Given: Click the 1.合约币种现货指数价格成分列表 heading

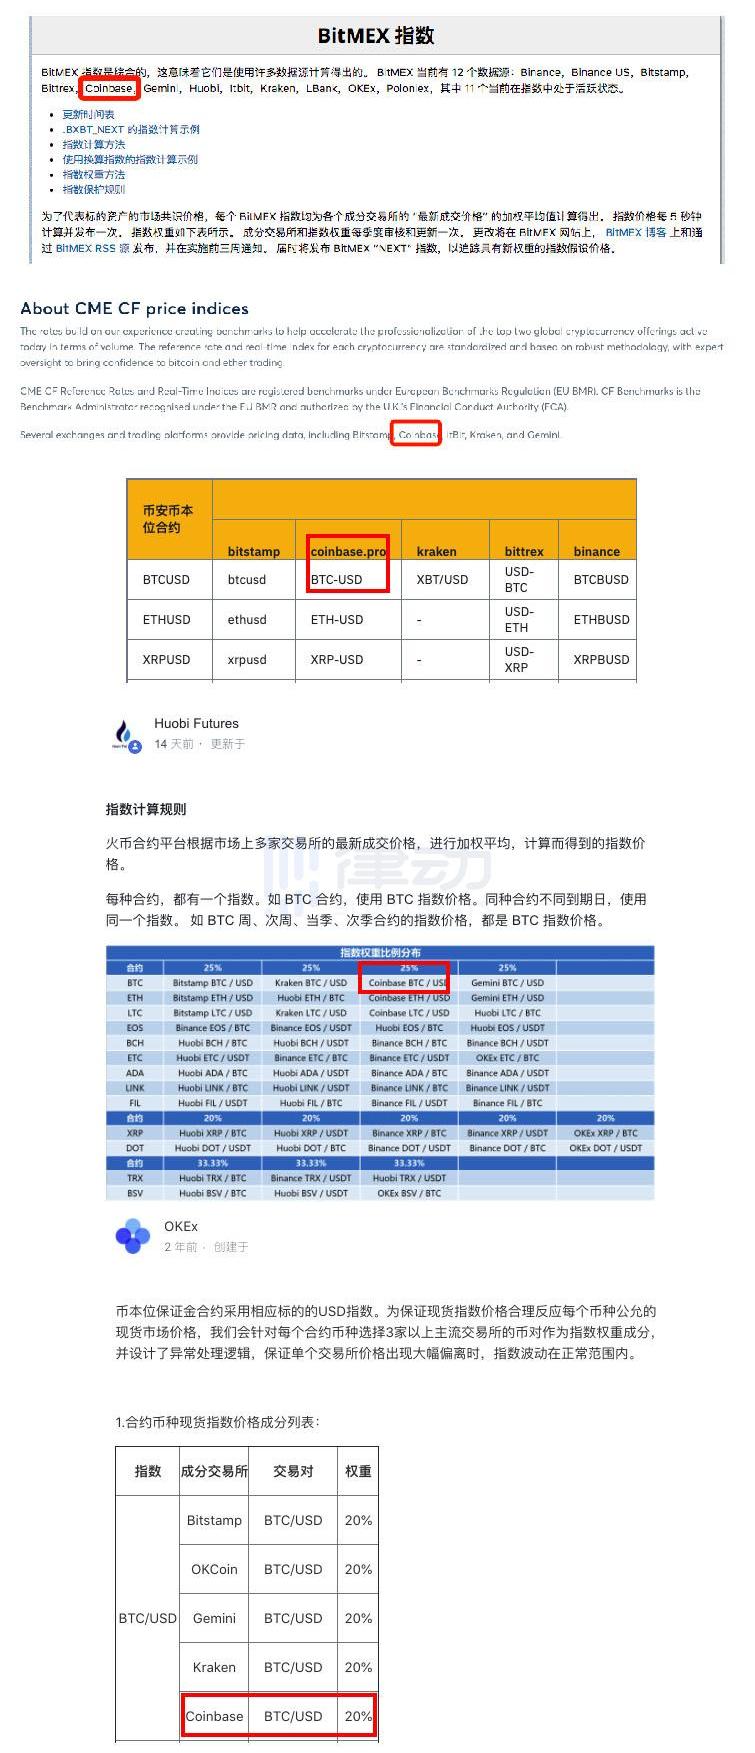Looking at the screenshot, I should click(x=218, y=1422).
